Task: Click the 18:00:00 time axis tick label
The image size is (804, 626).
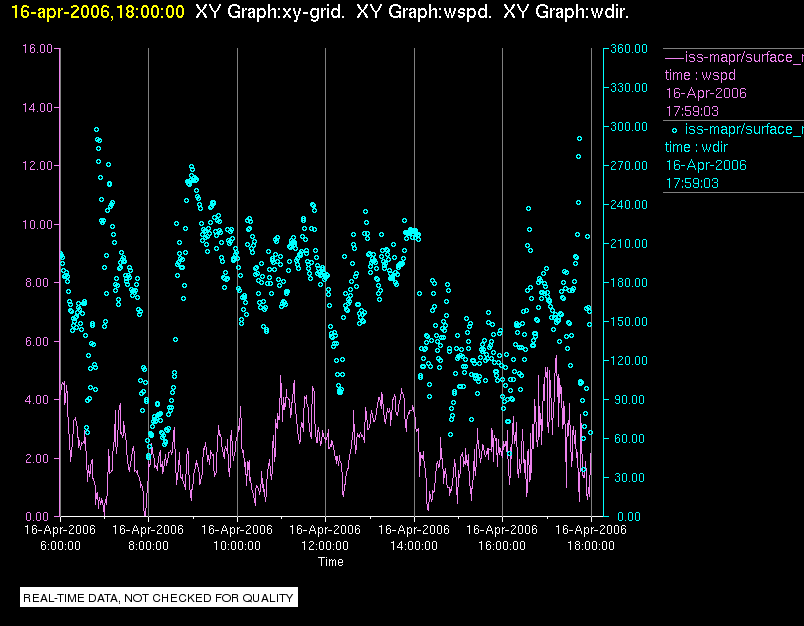Action: click(x=591, y=546)
